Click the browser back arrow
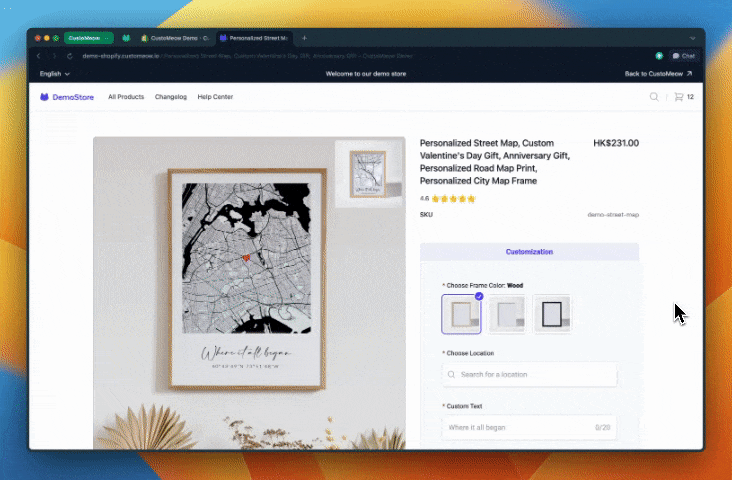Image resolution: width=732 pixels, height=480 pixels. (39, 56)
